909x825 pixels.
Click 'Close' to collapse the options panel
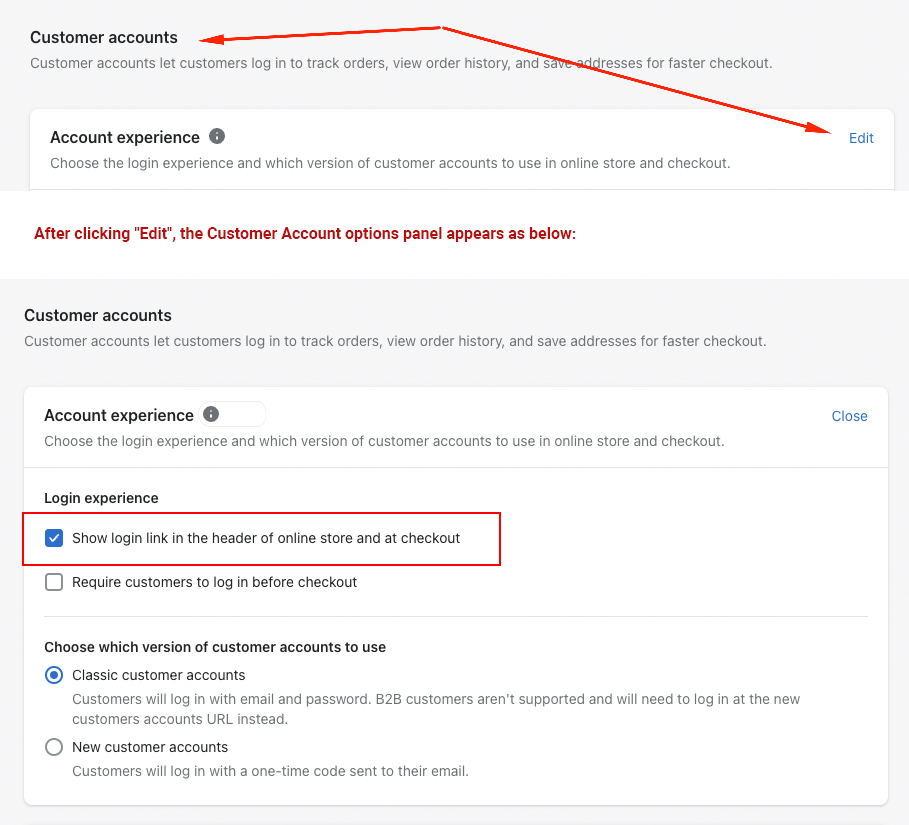coord(849,416)
